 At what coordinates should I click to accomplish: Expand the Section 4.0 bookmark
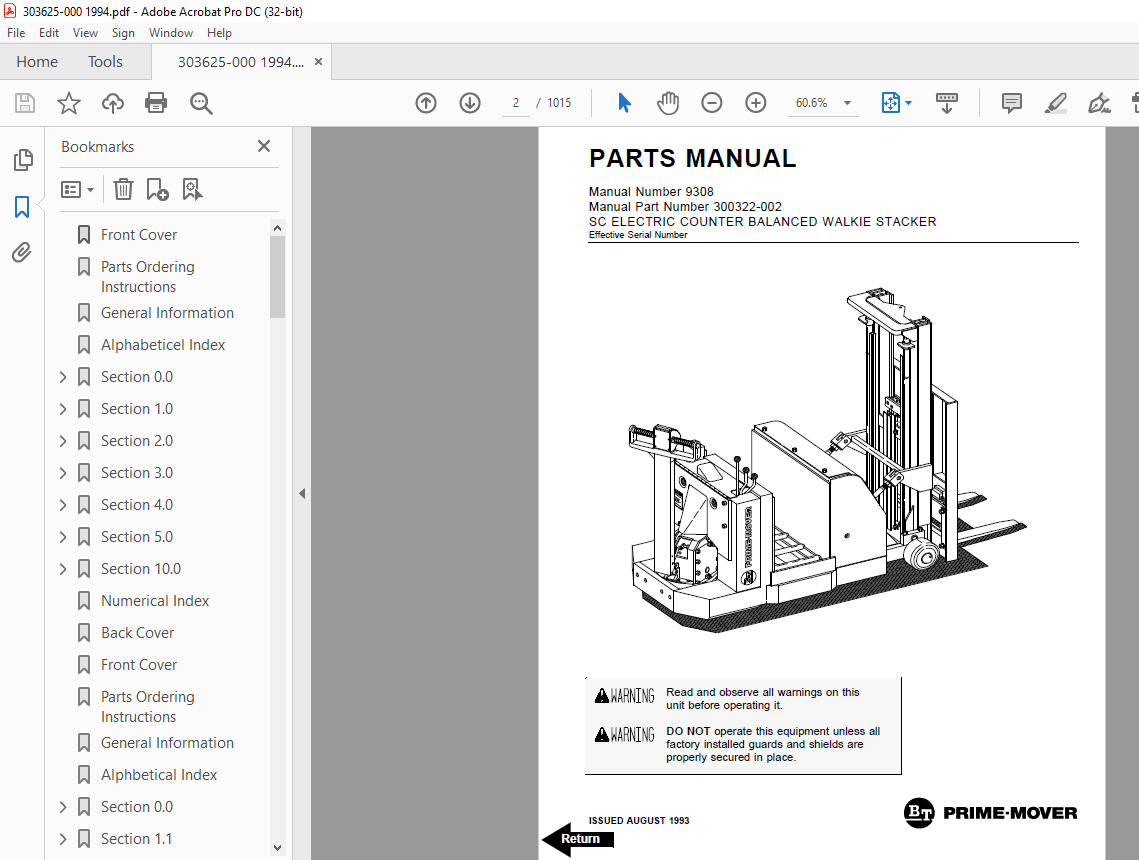pos(63,505)
